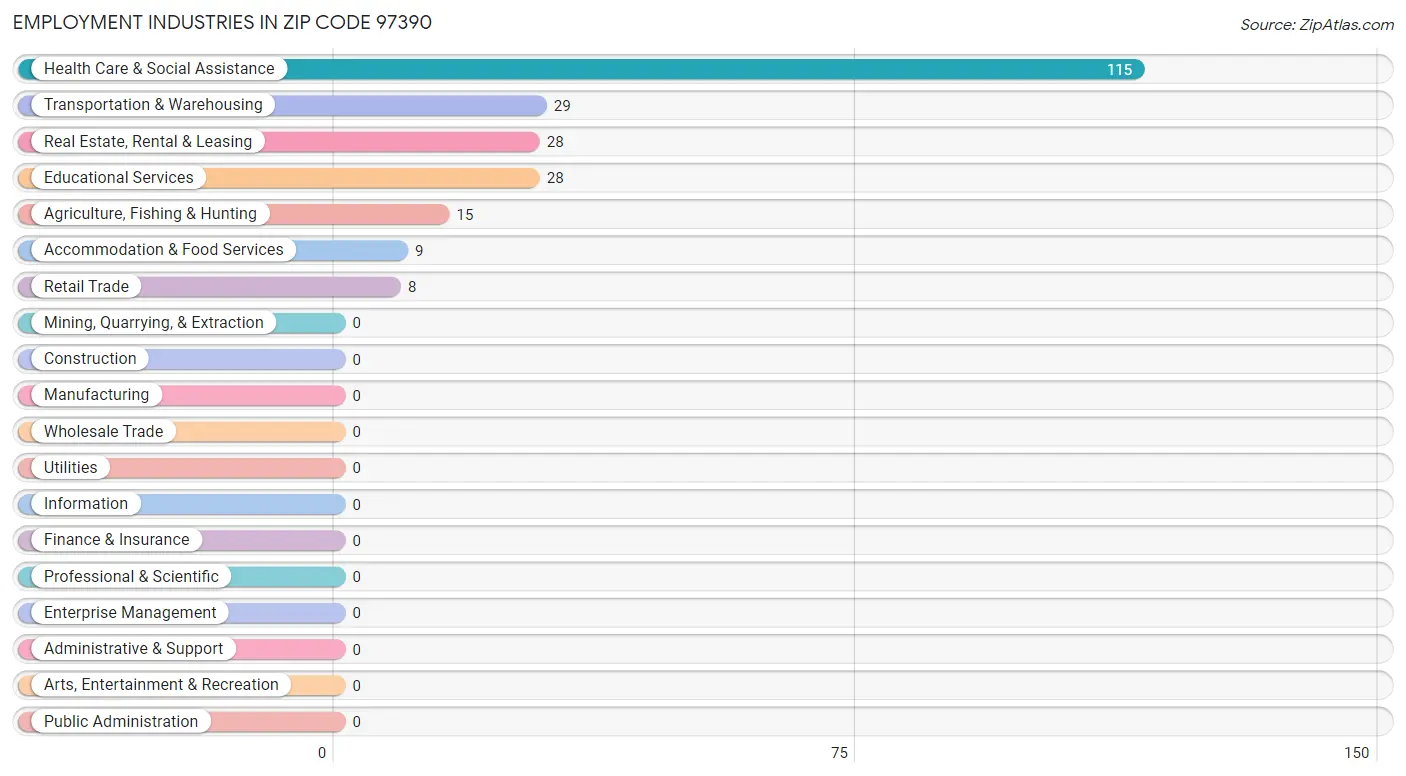Click the Administrative & Support label
Viewport: 1406px width, 776px height.
point(134,649)
